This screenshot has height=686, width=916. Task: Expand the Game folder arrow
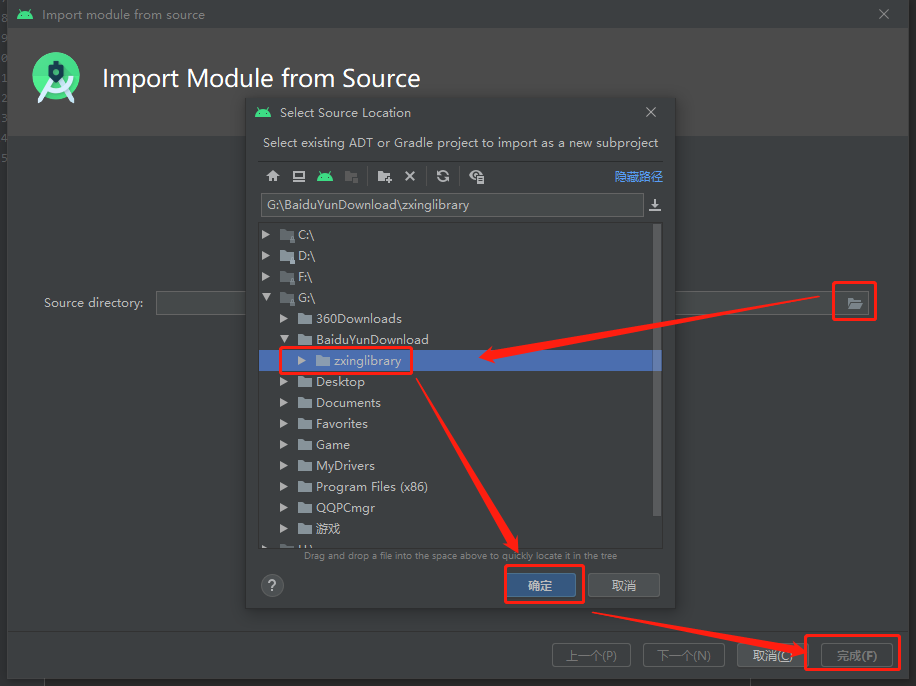pos(284,445)
